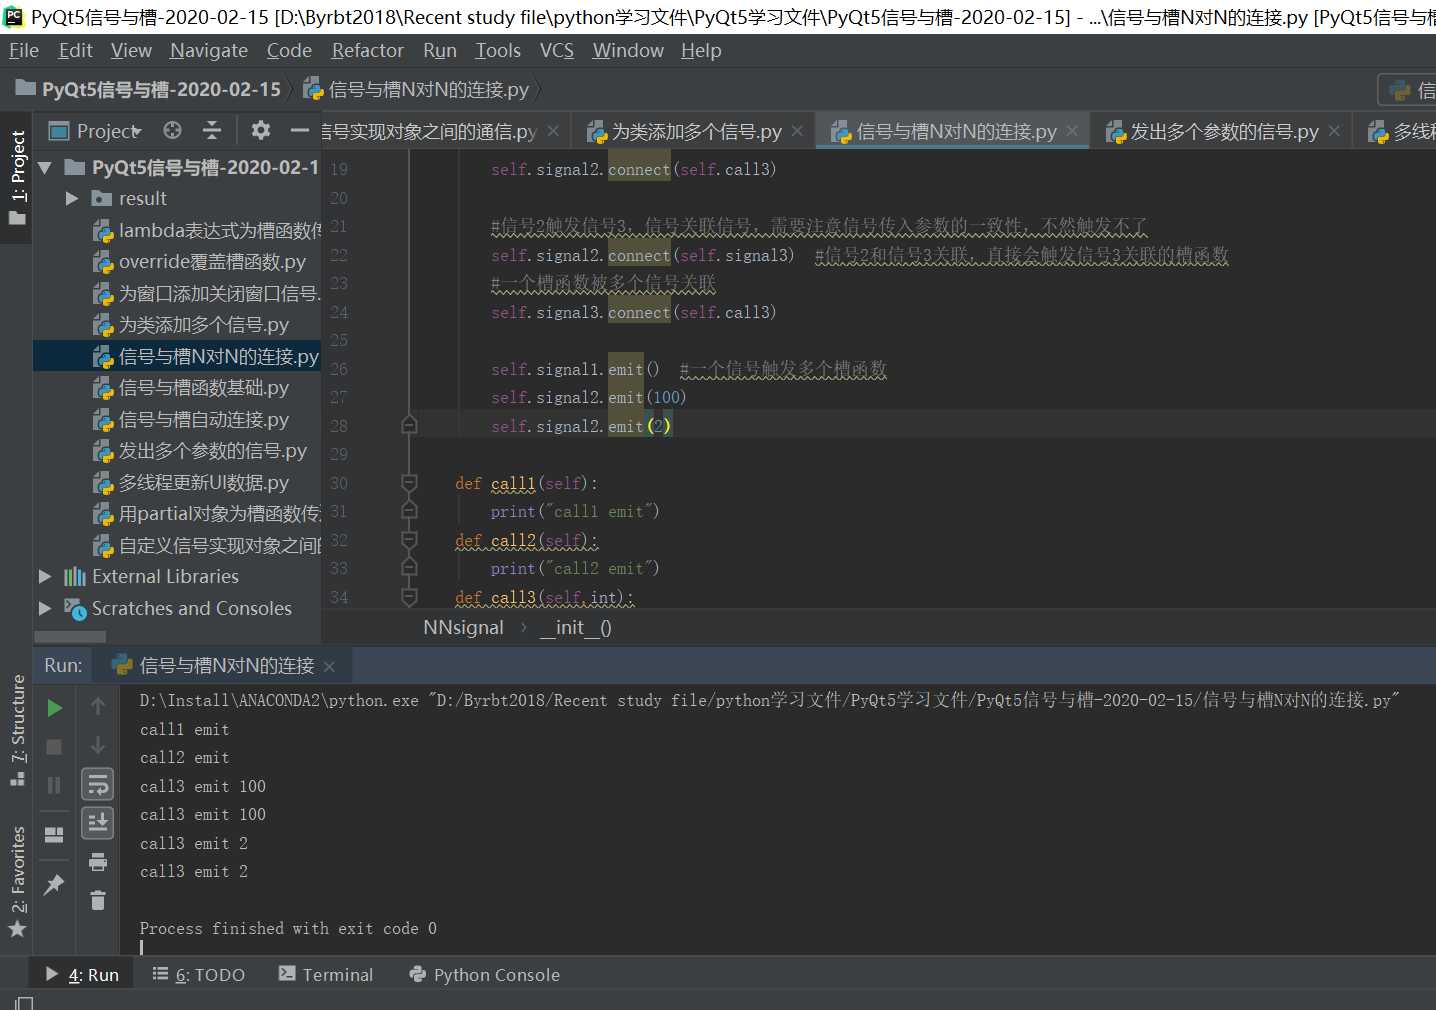This screenshot has width=1436, height=1010.
Task: Open the Edit menu
Action: (75, 50)
